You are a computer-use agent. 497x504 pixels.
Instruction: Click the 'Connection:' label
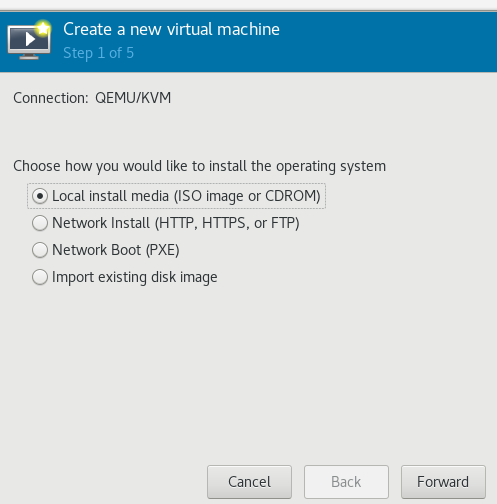tap(51, 98)
